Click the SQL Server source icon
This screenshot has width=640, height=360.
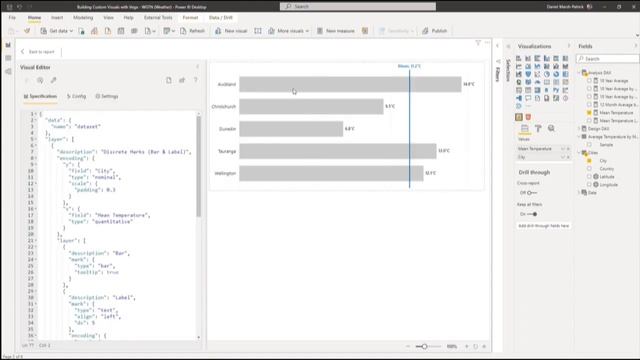tap(108, 31)
